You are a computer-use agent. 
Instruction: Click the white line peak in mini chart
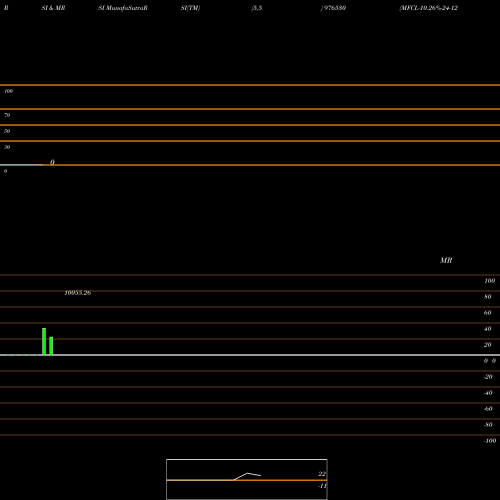(x=247, y=473)
